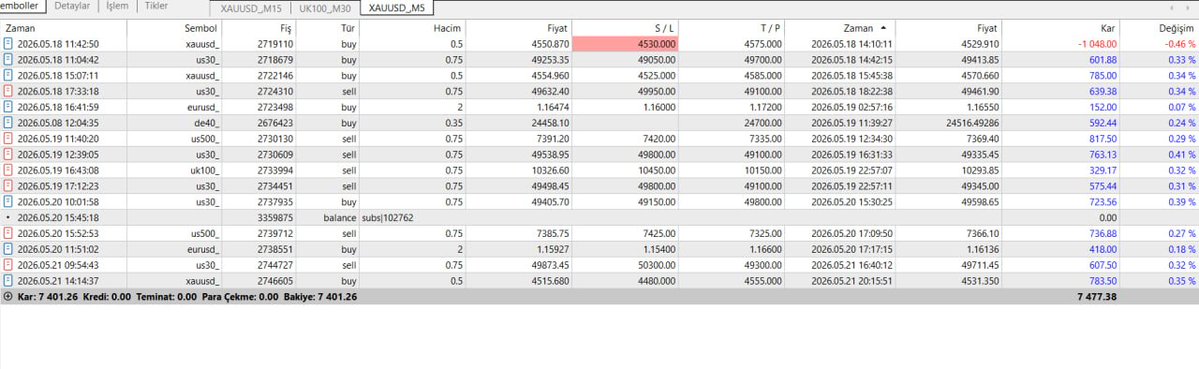The image size is (1199, 369).
Task: Open the UK100_M30 chart tab
Action: [324, 8]
